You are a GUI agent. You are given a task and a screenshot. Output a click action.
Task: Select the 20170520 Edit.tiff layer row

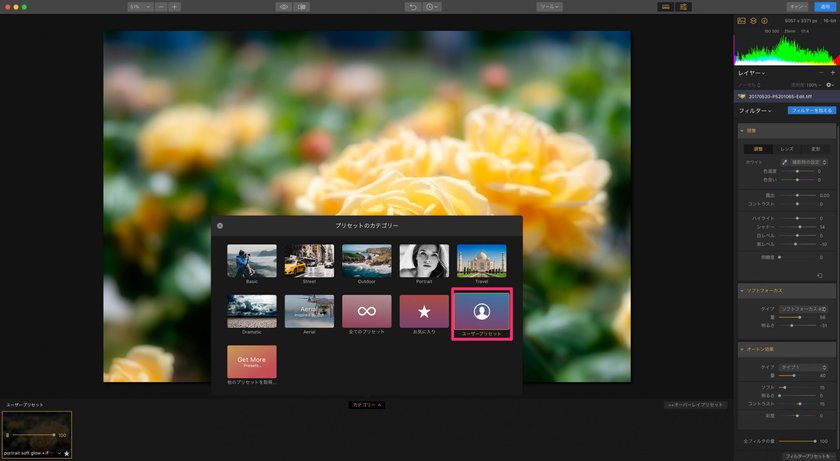tap(785, 97)
